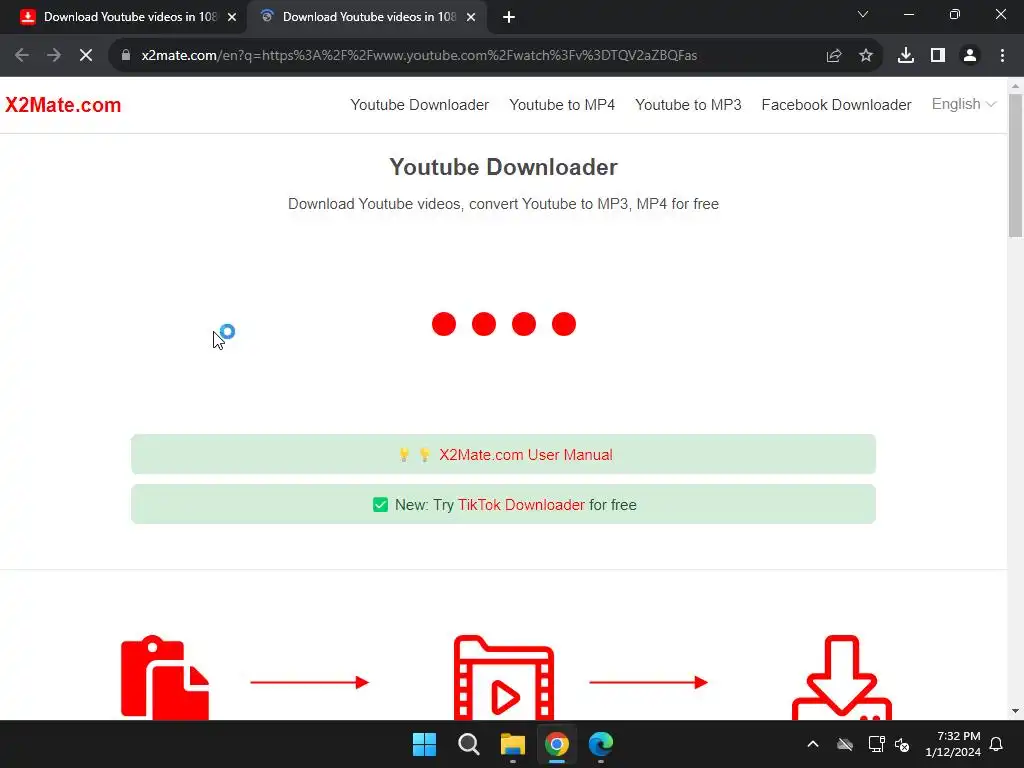Toggle Chrome side panel
The width and height of the screenshot is (1024, 768).
(x=938, y=56)
